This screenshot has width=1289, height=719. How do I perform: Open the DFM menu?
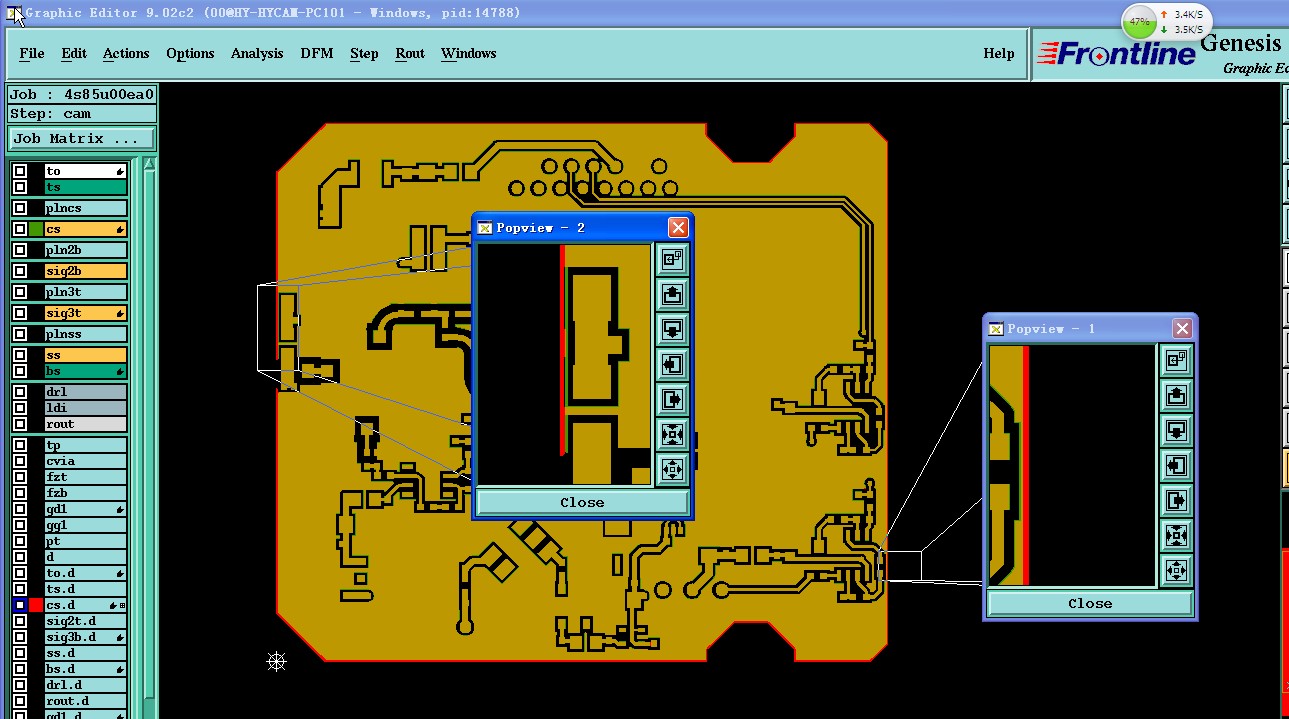pos(317,54)
